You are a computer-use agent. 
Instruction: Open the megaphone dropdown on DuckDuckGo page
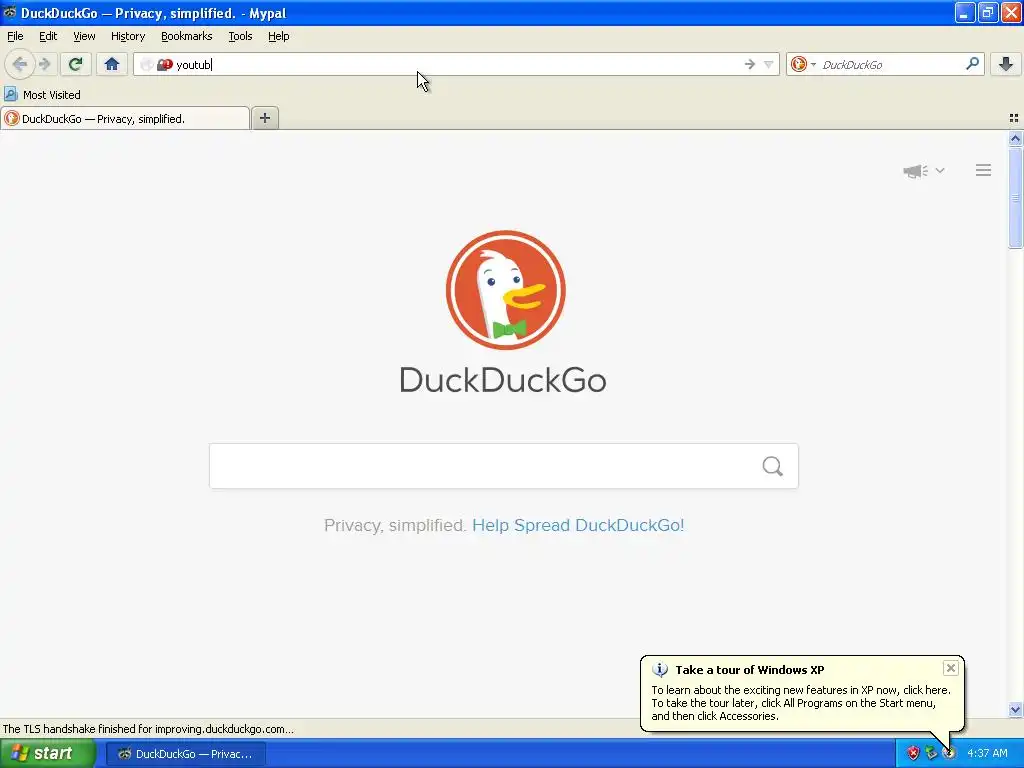coord(923,171)
